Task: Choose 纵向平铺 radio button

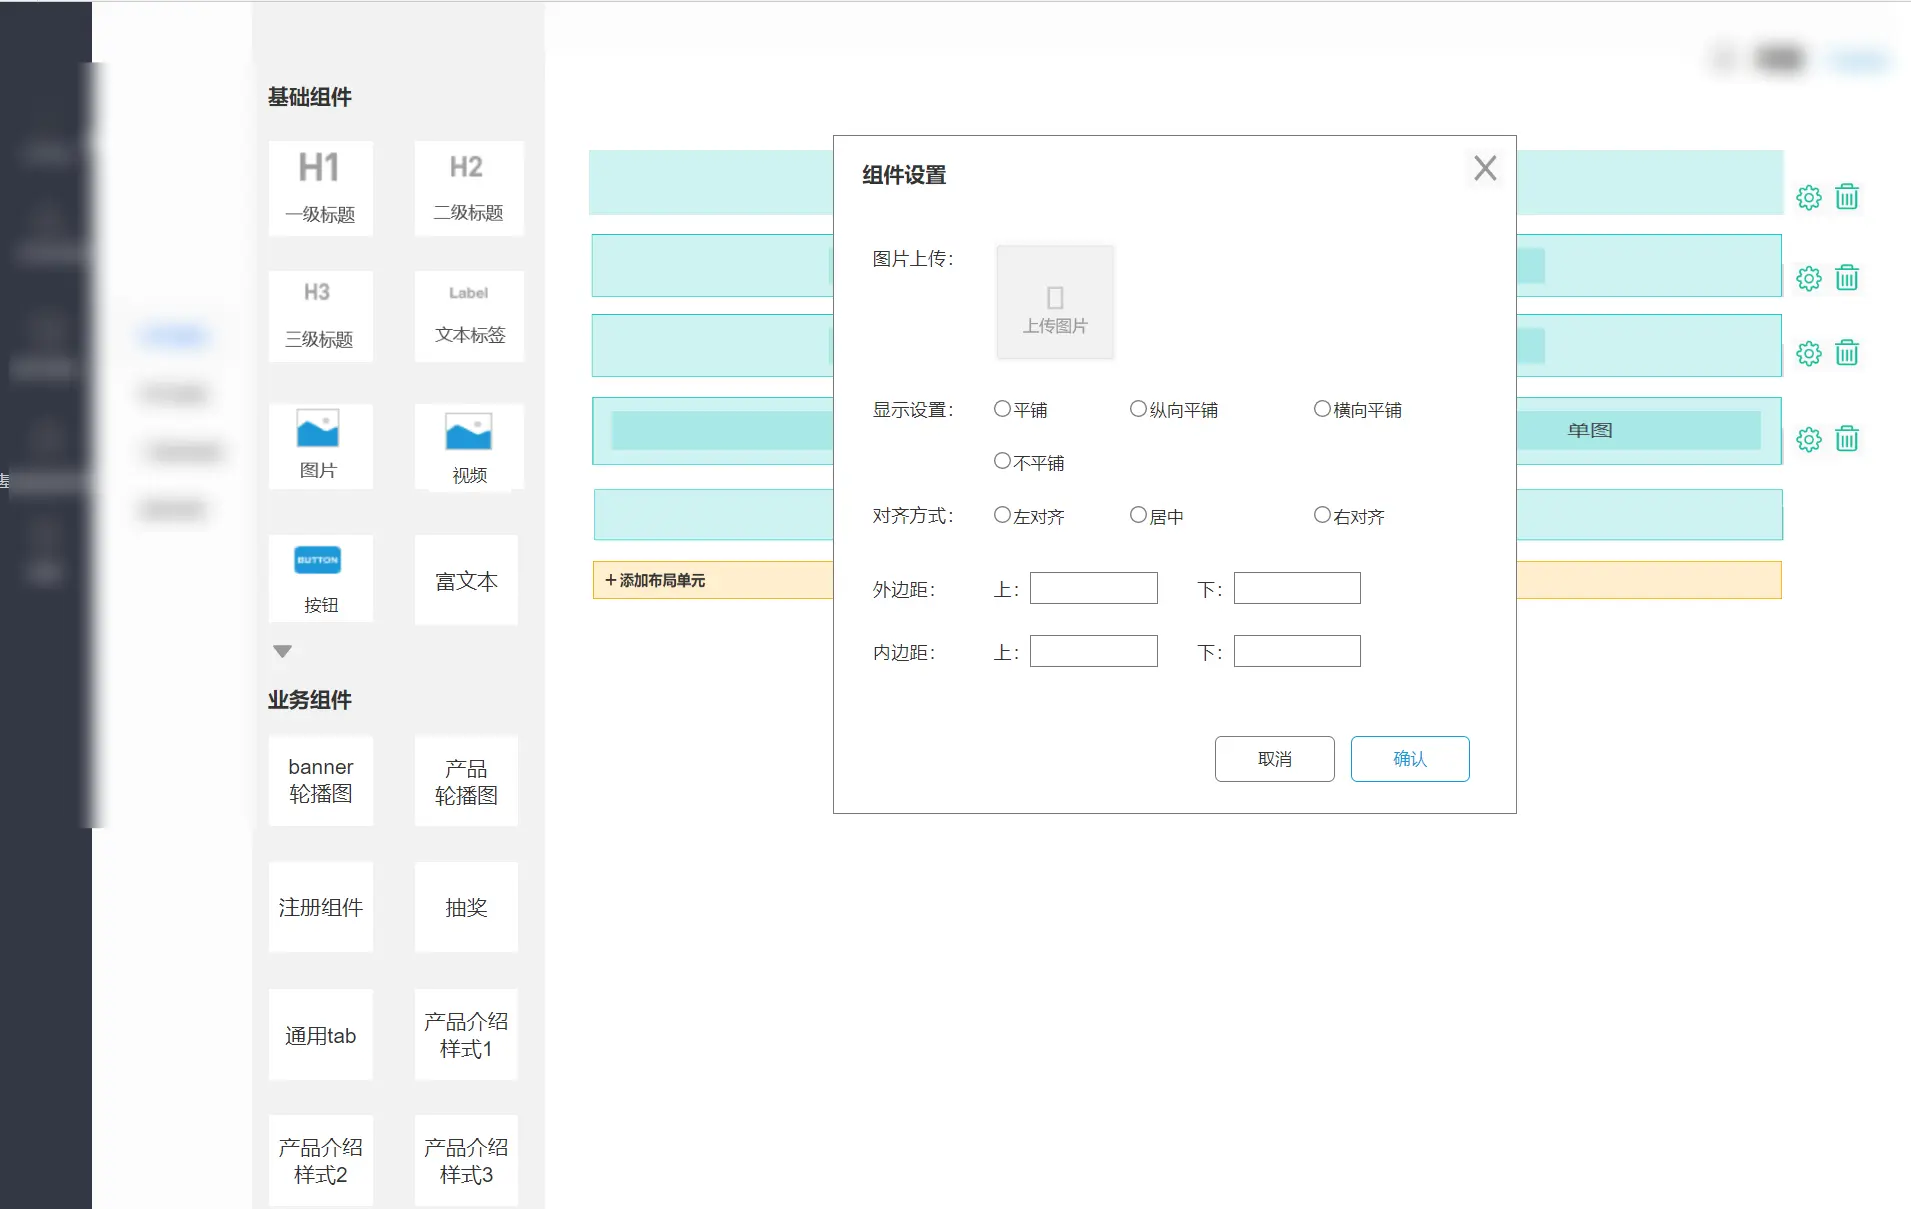Action: (x=1138, y=409)
